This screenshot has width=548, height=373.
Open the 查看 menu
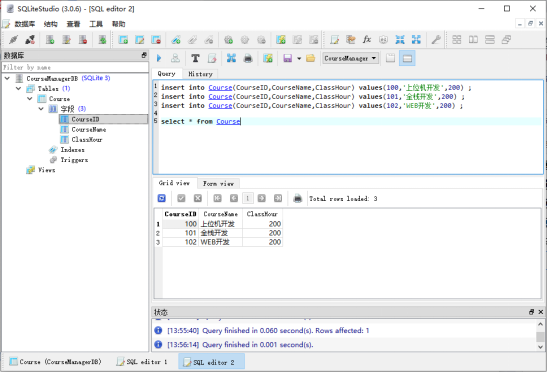point(73,24)
